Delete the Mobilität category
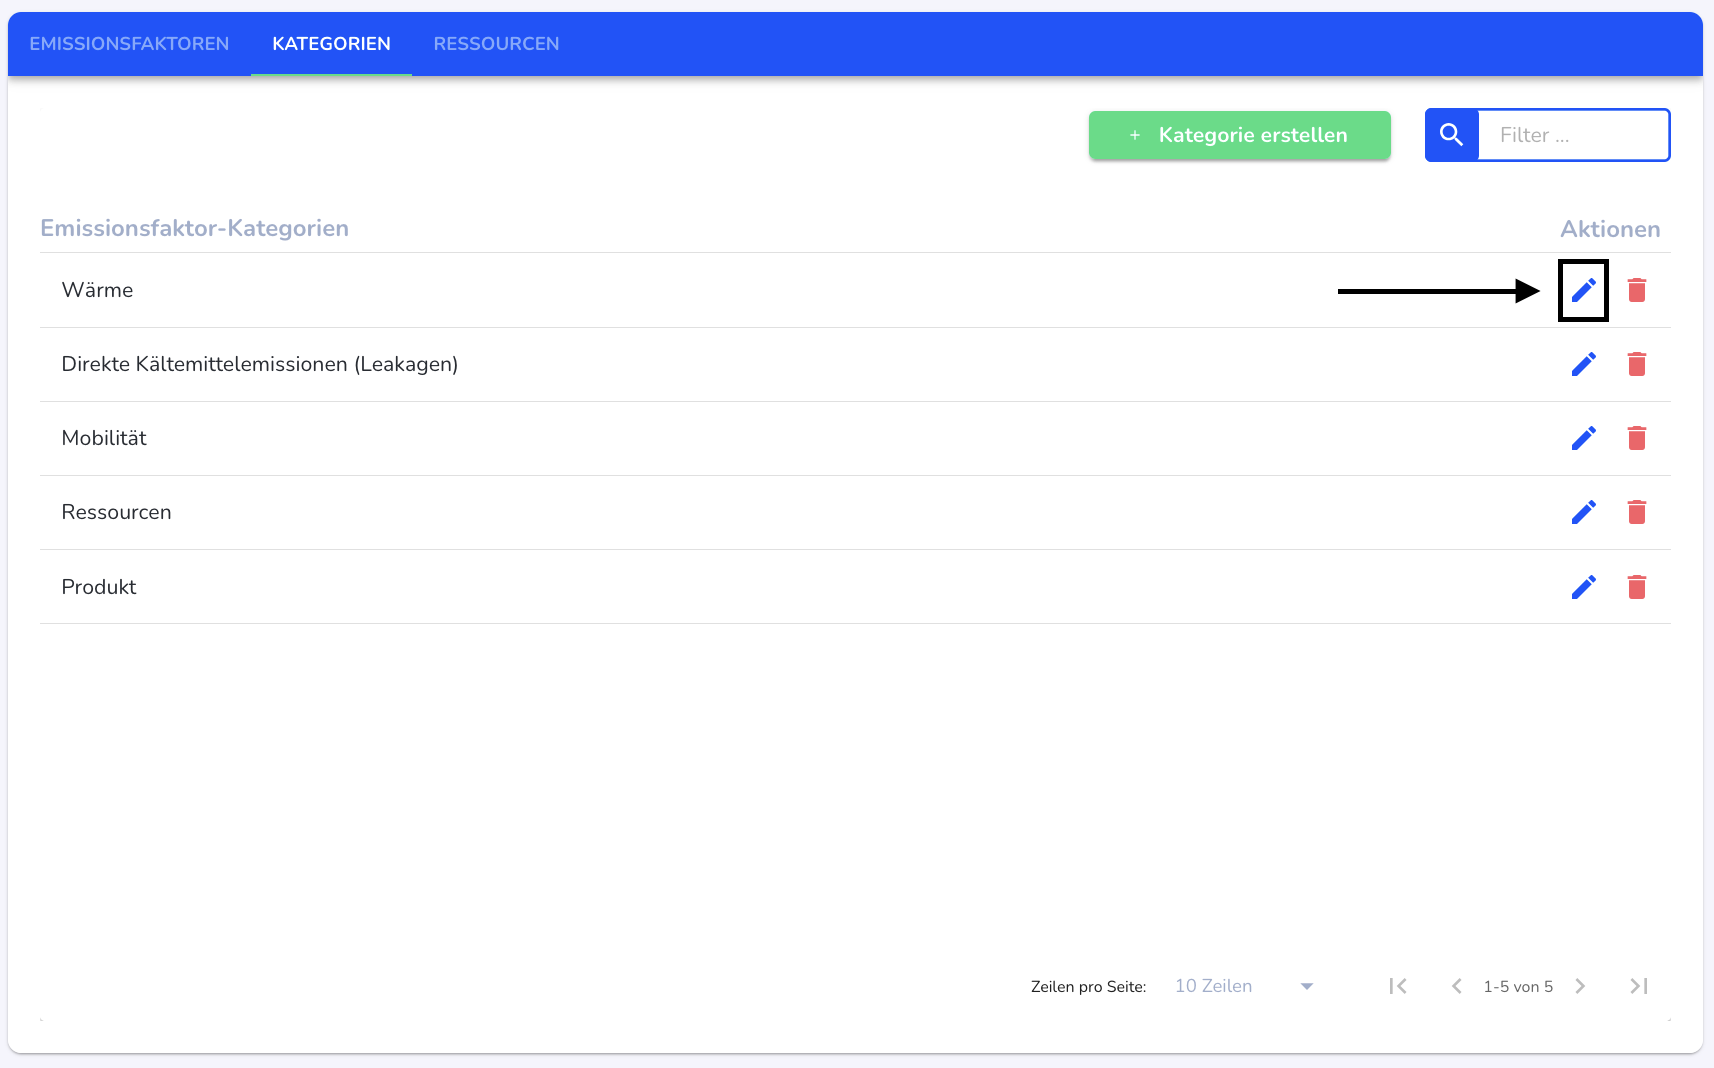The image size is (1714, 1068). [1636, 438]
